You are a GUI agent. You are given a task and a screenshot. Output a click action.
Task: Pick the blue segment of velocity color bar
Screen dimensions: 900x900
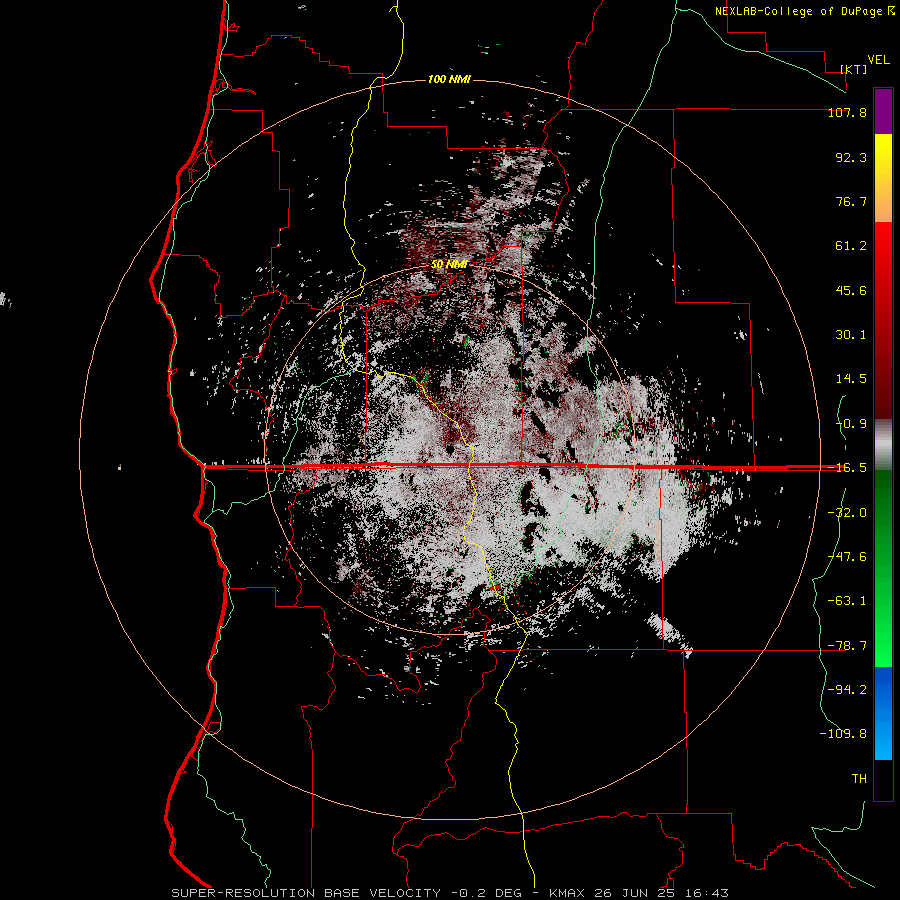pos(883,713)
